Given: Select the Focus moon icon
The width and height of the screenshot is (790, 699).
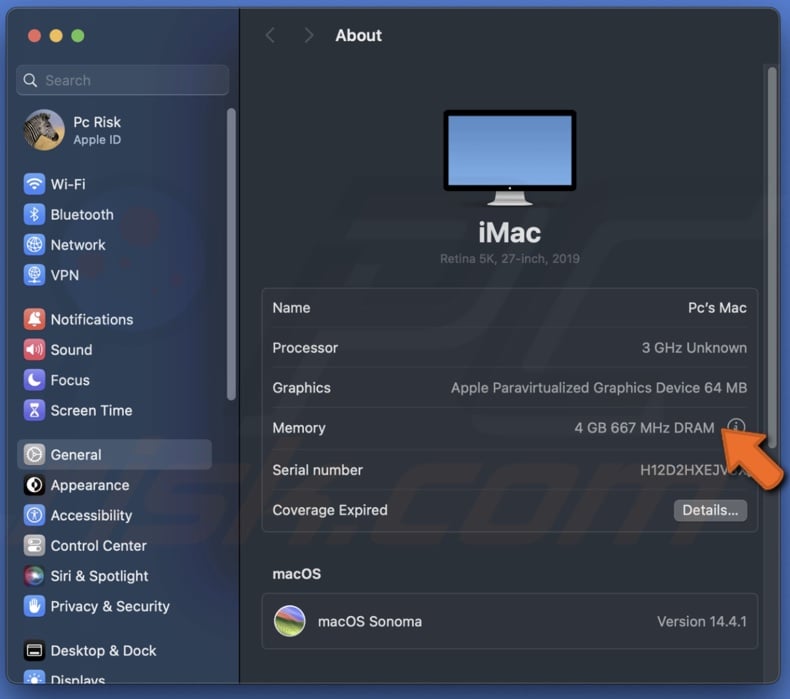Looking at the screenshot, I should coord(34,379).
